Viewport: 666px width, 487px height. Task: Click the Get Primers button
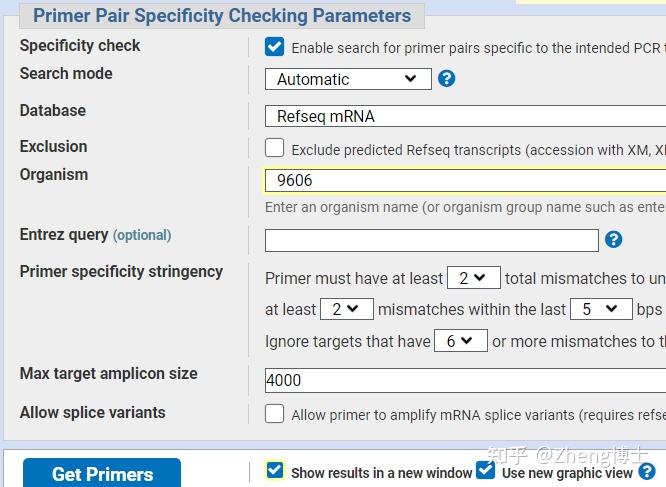[x=102, y=473]
